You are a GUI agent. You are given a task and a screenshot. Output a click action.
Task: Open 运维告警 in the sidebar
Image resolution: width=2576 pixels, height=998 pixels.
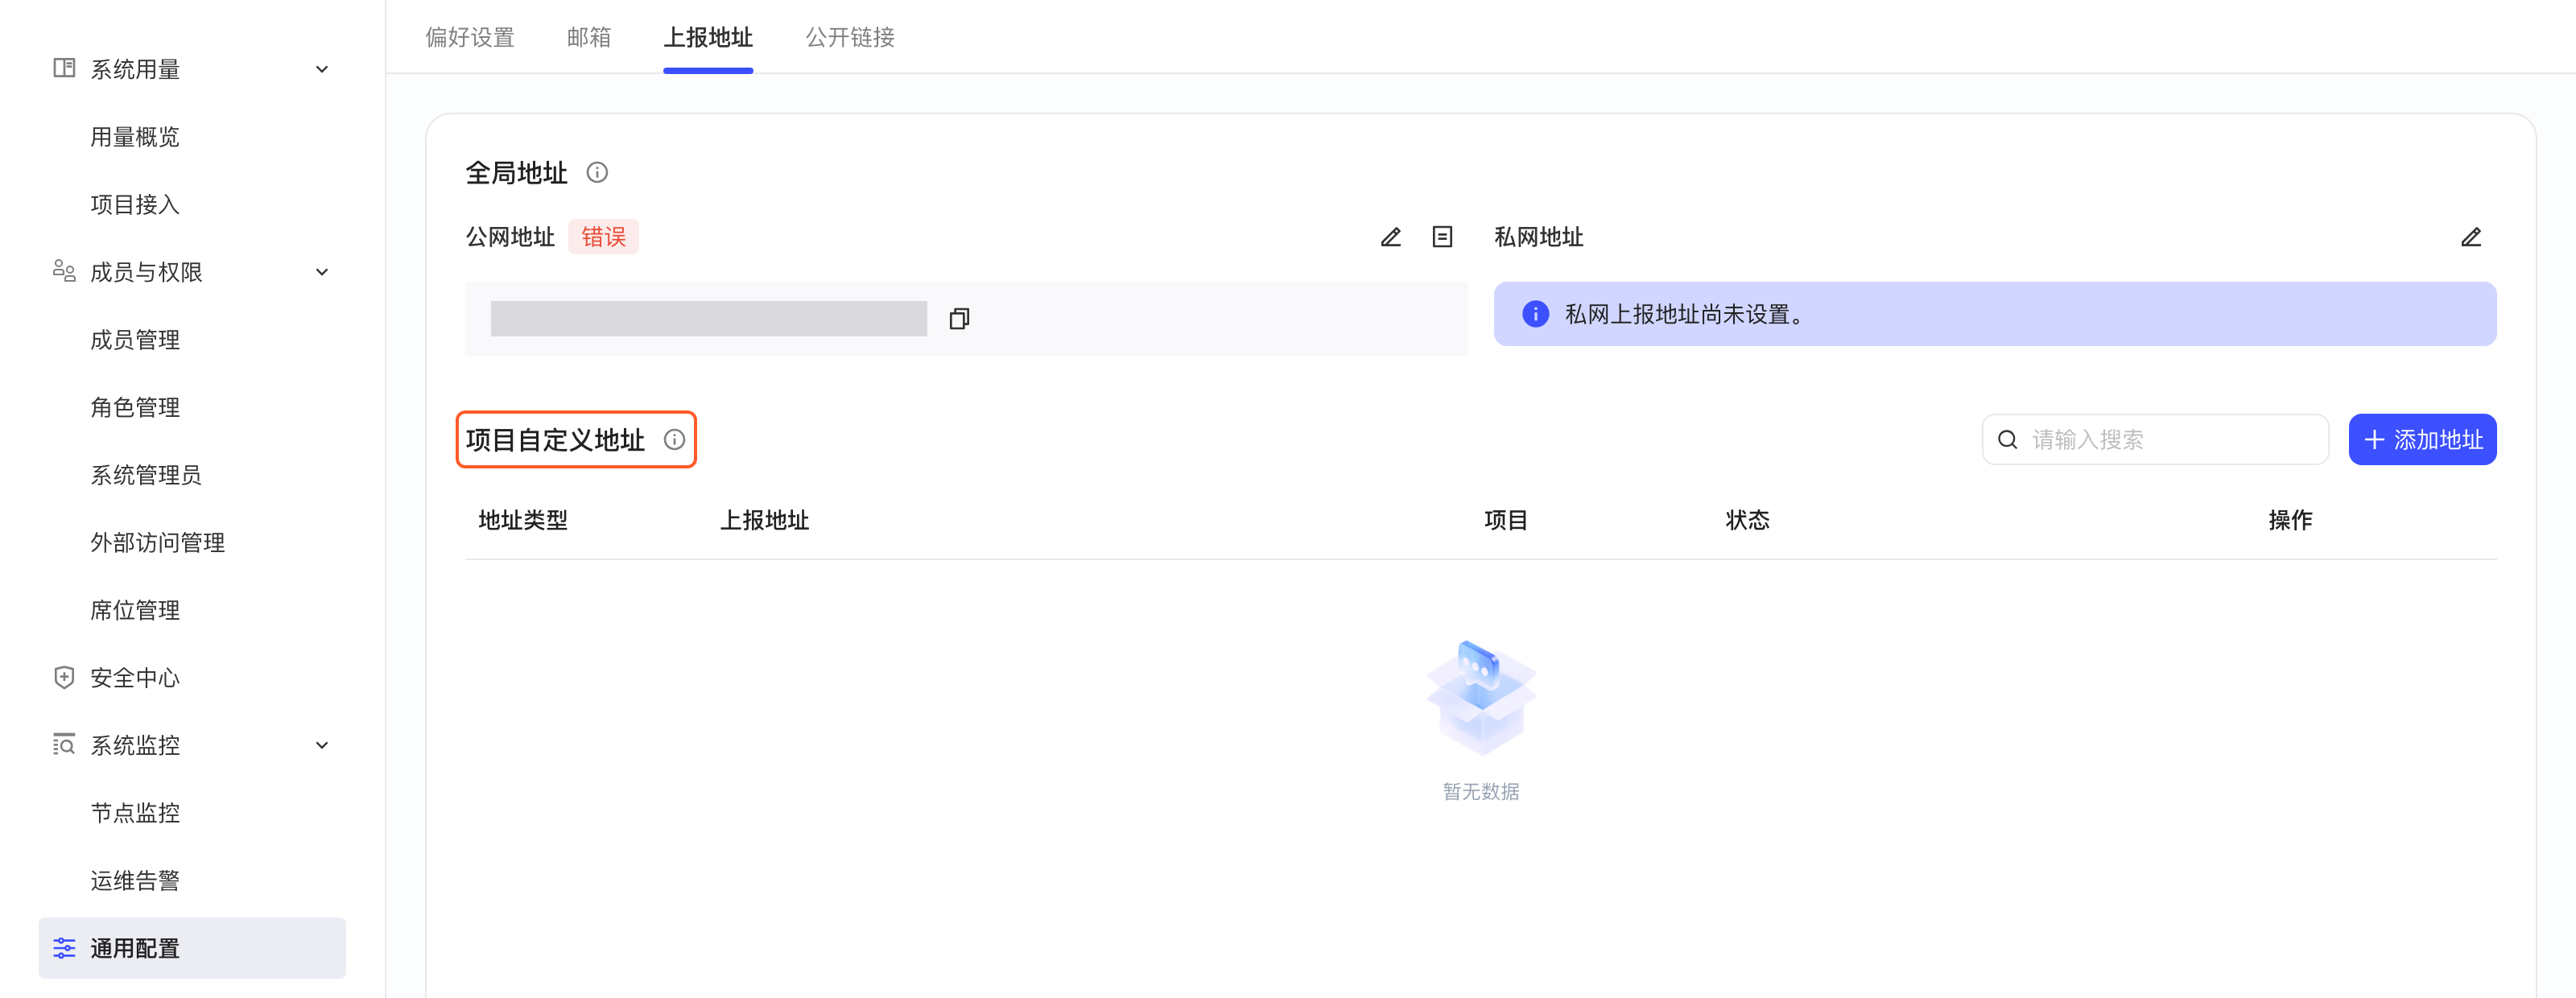tap(135, 880)
